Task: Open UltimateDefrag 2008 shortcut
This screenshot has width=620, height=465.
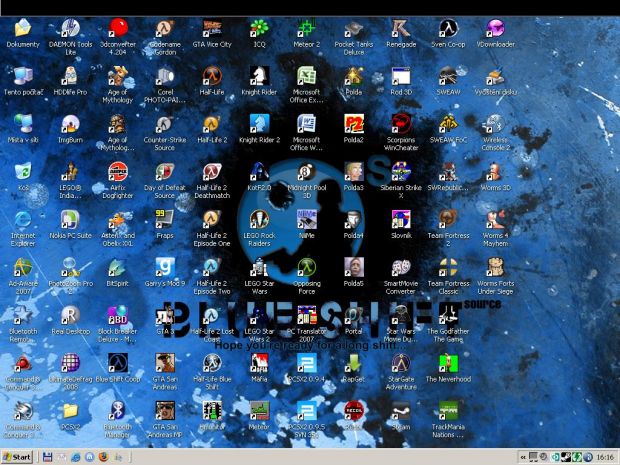Action: pyautogui.click(x=70, y=363)
